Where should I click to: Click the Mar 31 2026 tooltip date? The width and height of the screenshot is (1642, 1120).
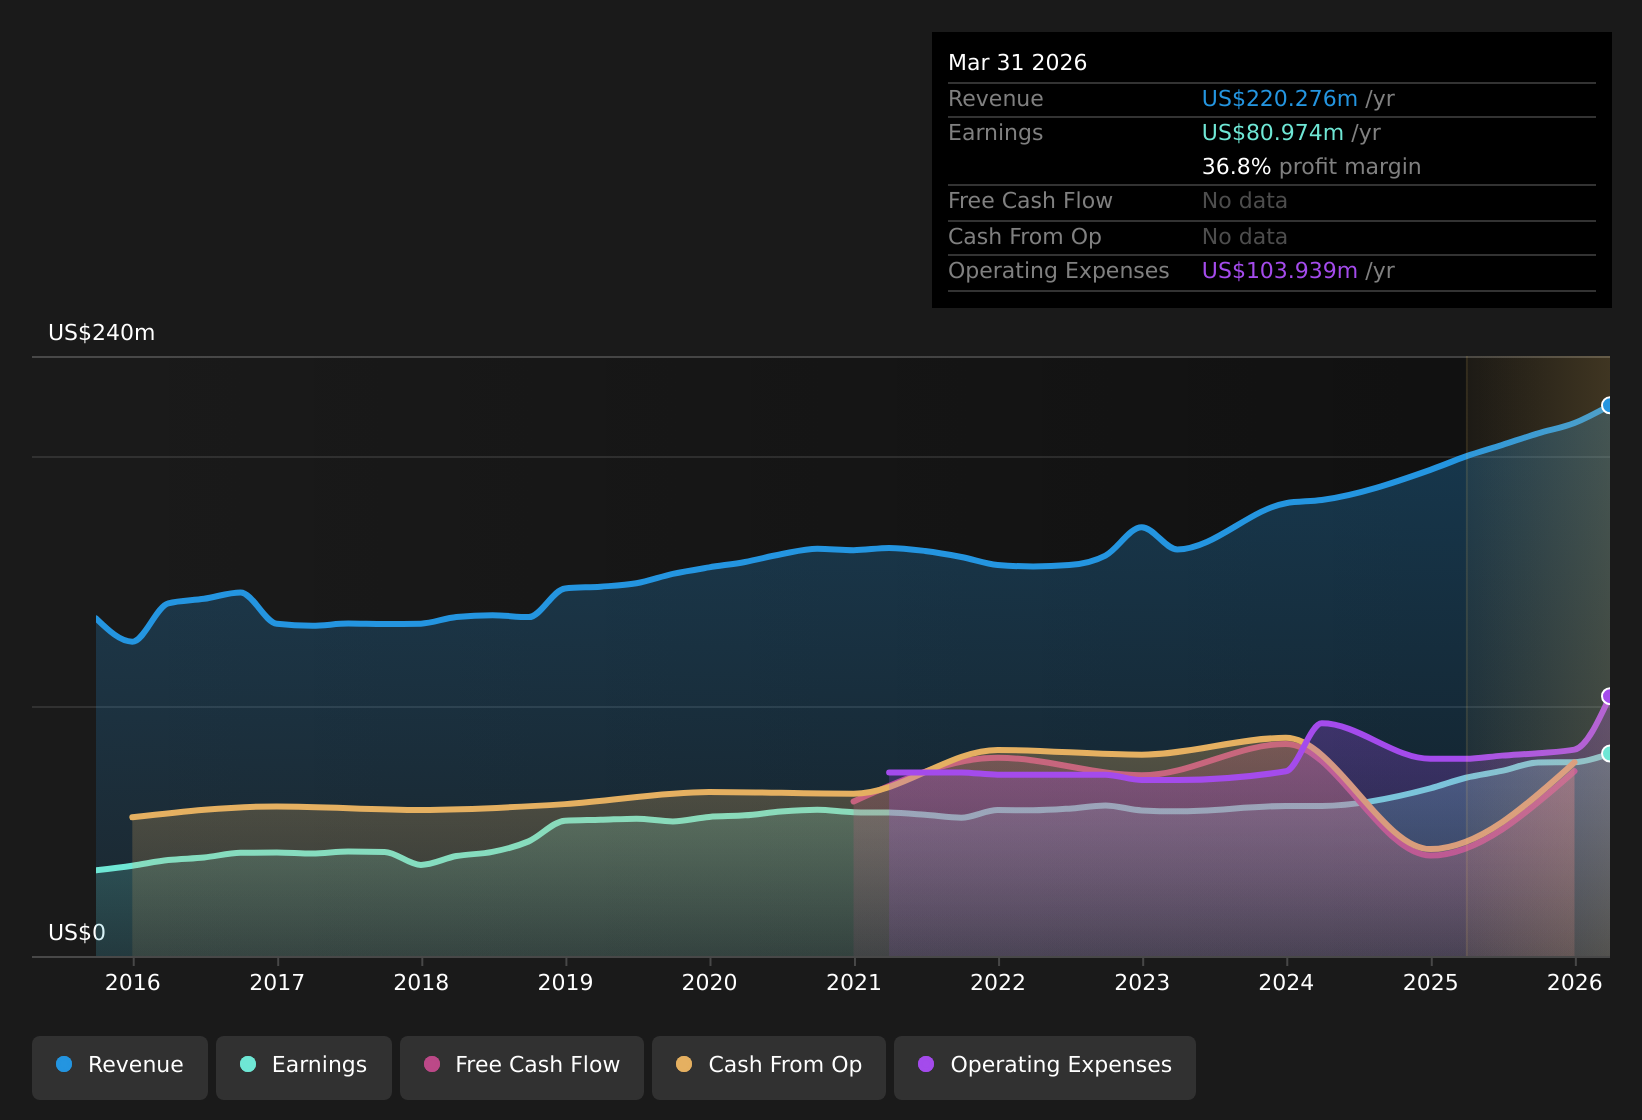(x=1017, y=63)
